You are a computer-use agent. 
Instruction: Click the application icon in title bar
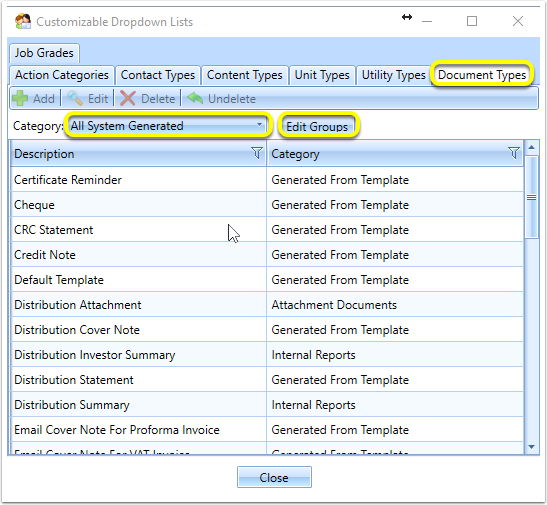click(23, 21)
